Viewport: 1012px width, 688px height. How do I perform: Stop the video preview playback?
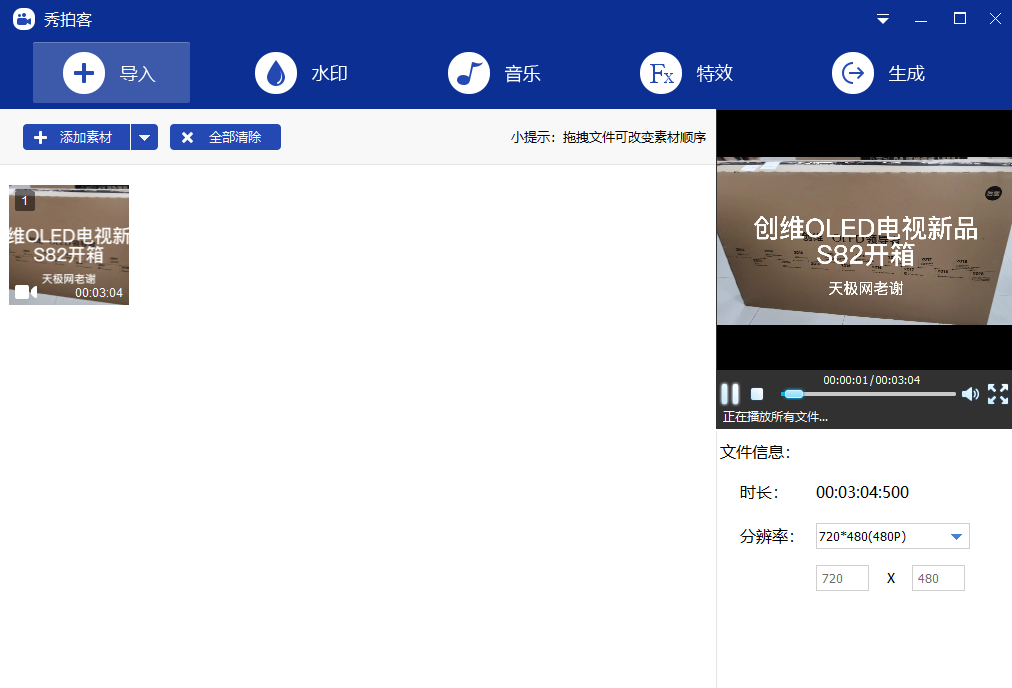click(757, 394)
